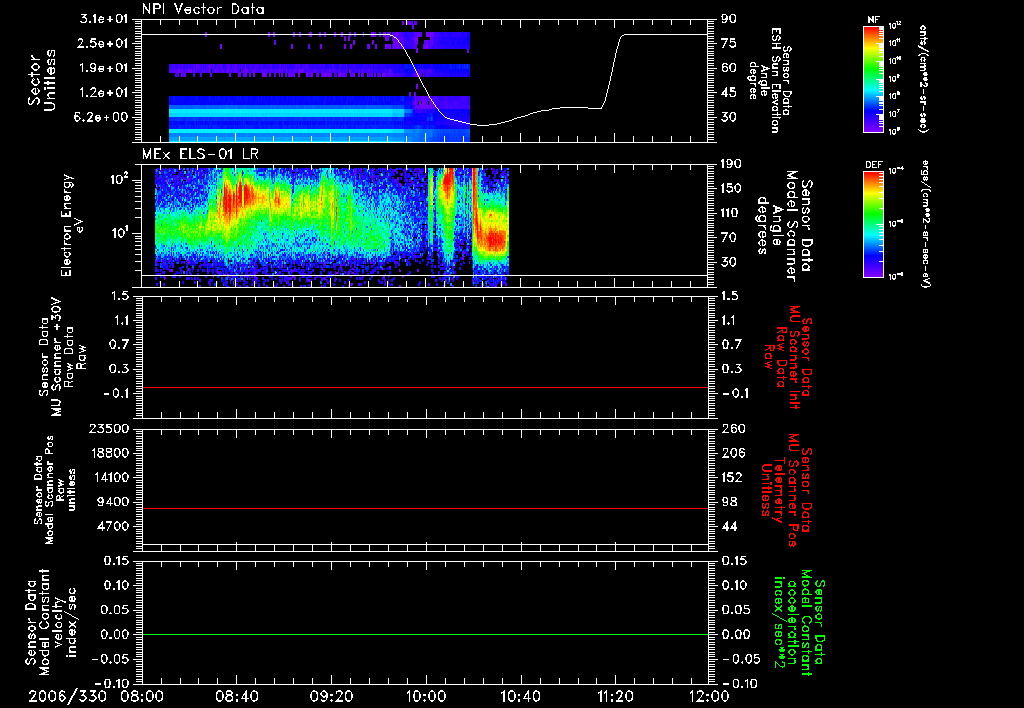Click the Electron Energy eV axis label

point(72,225)
